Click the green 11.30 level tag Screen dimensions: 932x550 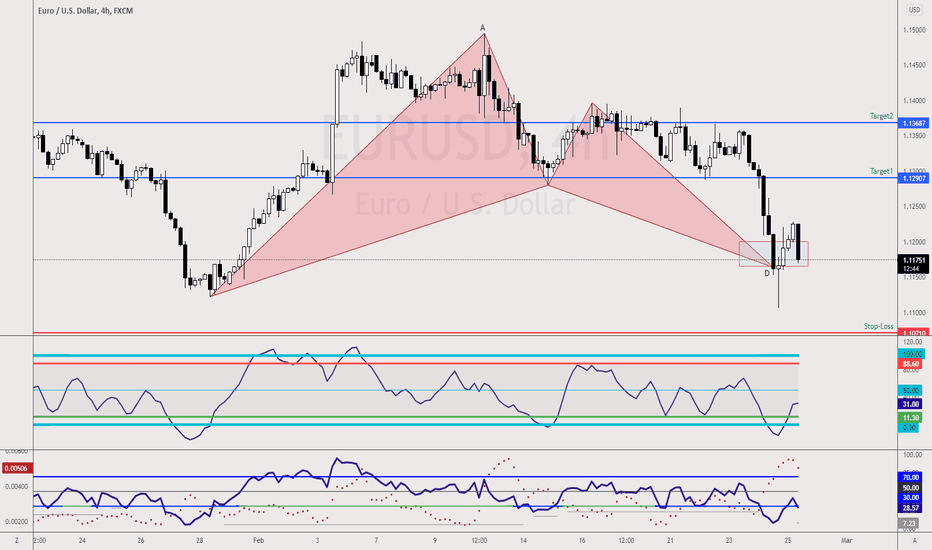[911, 418]
